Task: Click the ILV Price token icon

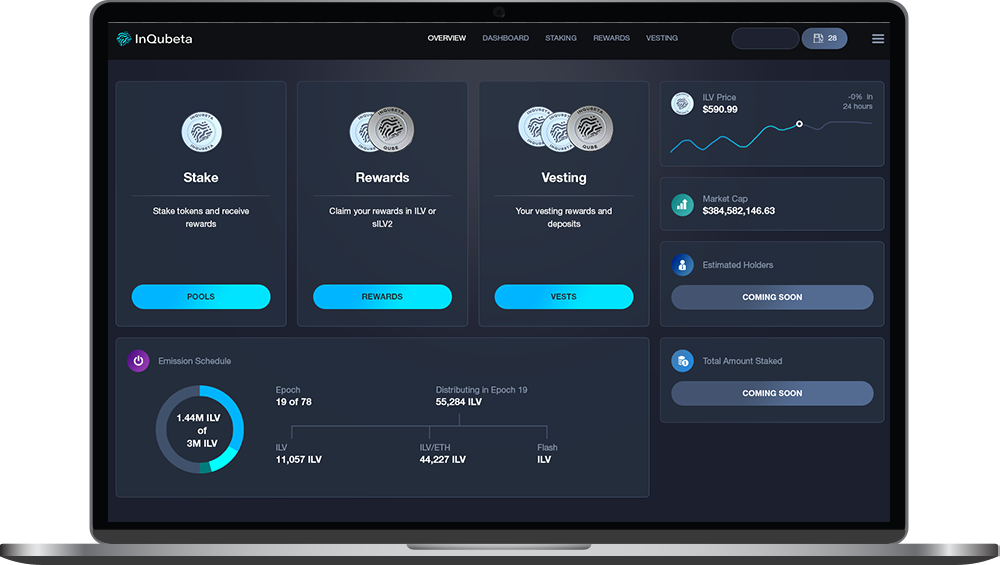Action: [x=682, y=103]
